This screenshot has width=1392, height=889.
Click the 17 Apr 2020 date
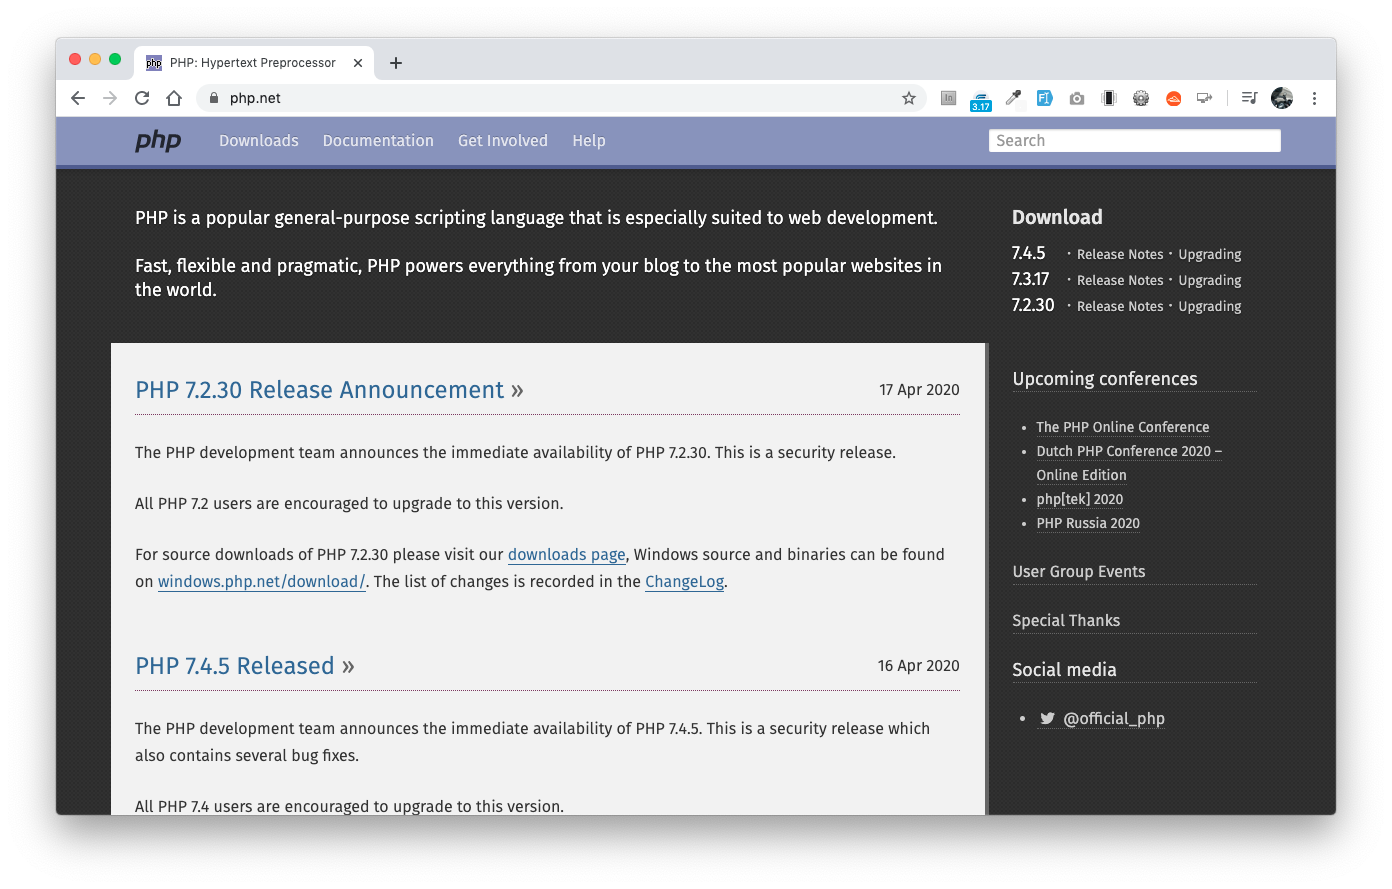click(x=919, y=390)
